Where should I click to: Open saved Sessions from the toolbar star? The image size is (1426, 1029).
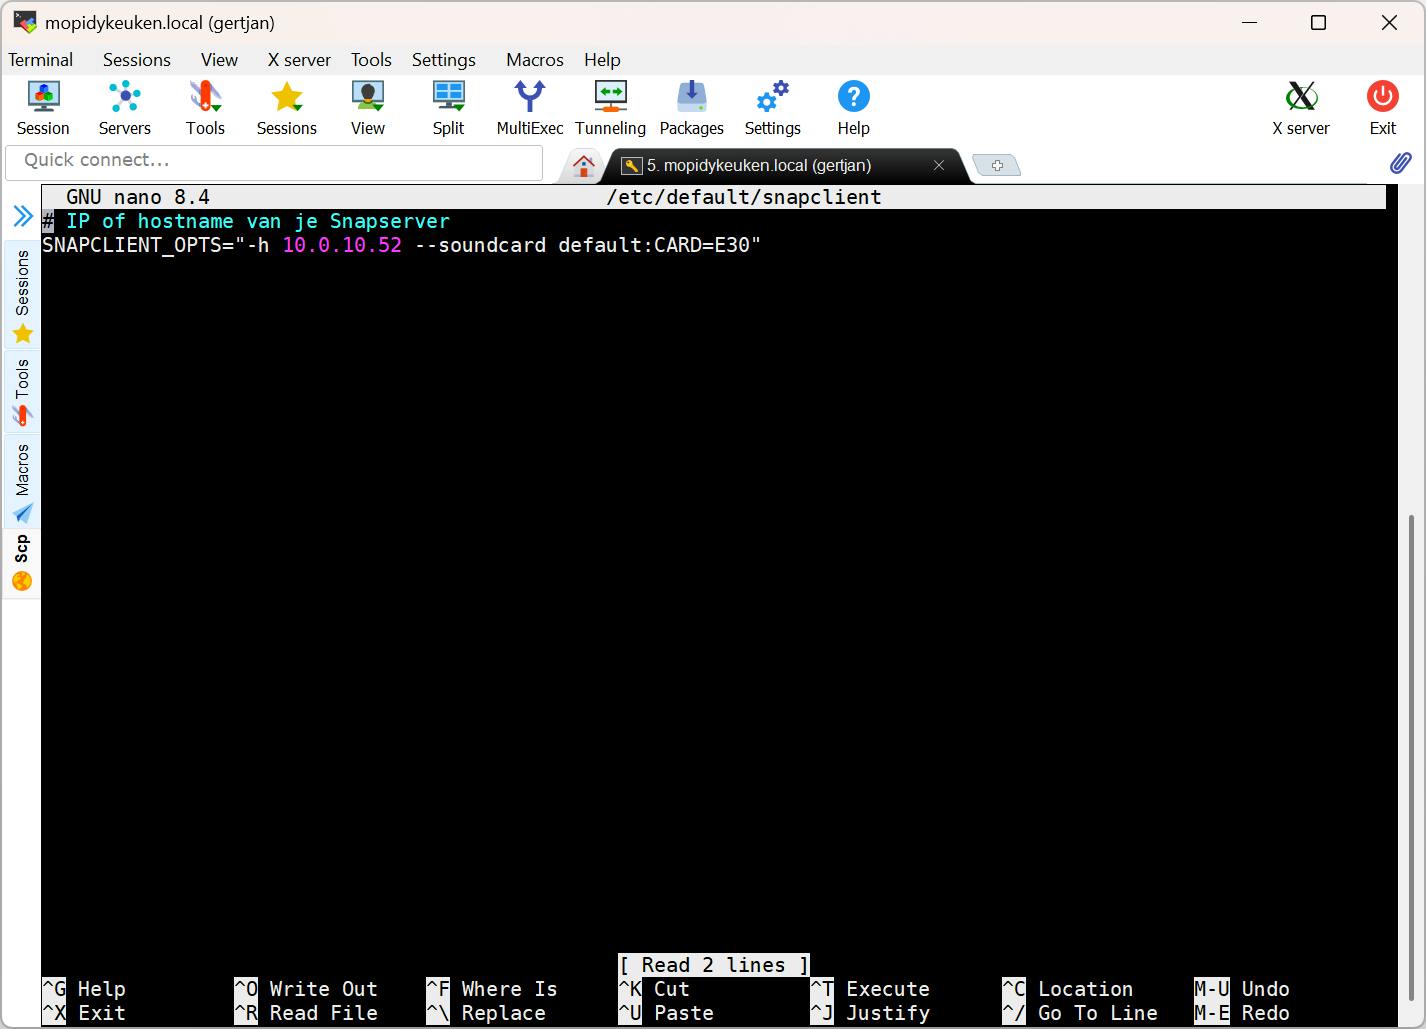(286, 108)
